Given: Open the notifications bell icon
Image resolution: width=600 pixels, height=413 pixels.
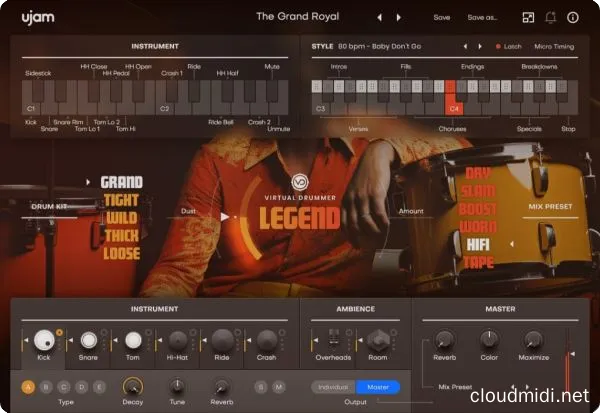Looking at the screenshot, I should tap(551, 17).
